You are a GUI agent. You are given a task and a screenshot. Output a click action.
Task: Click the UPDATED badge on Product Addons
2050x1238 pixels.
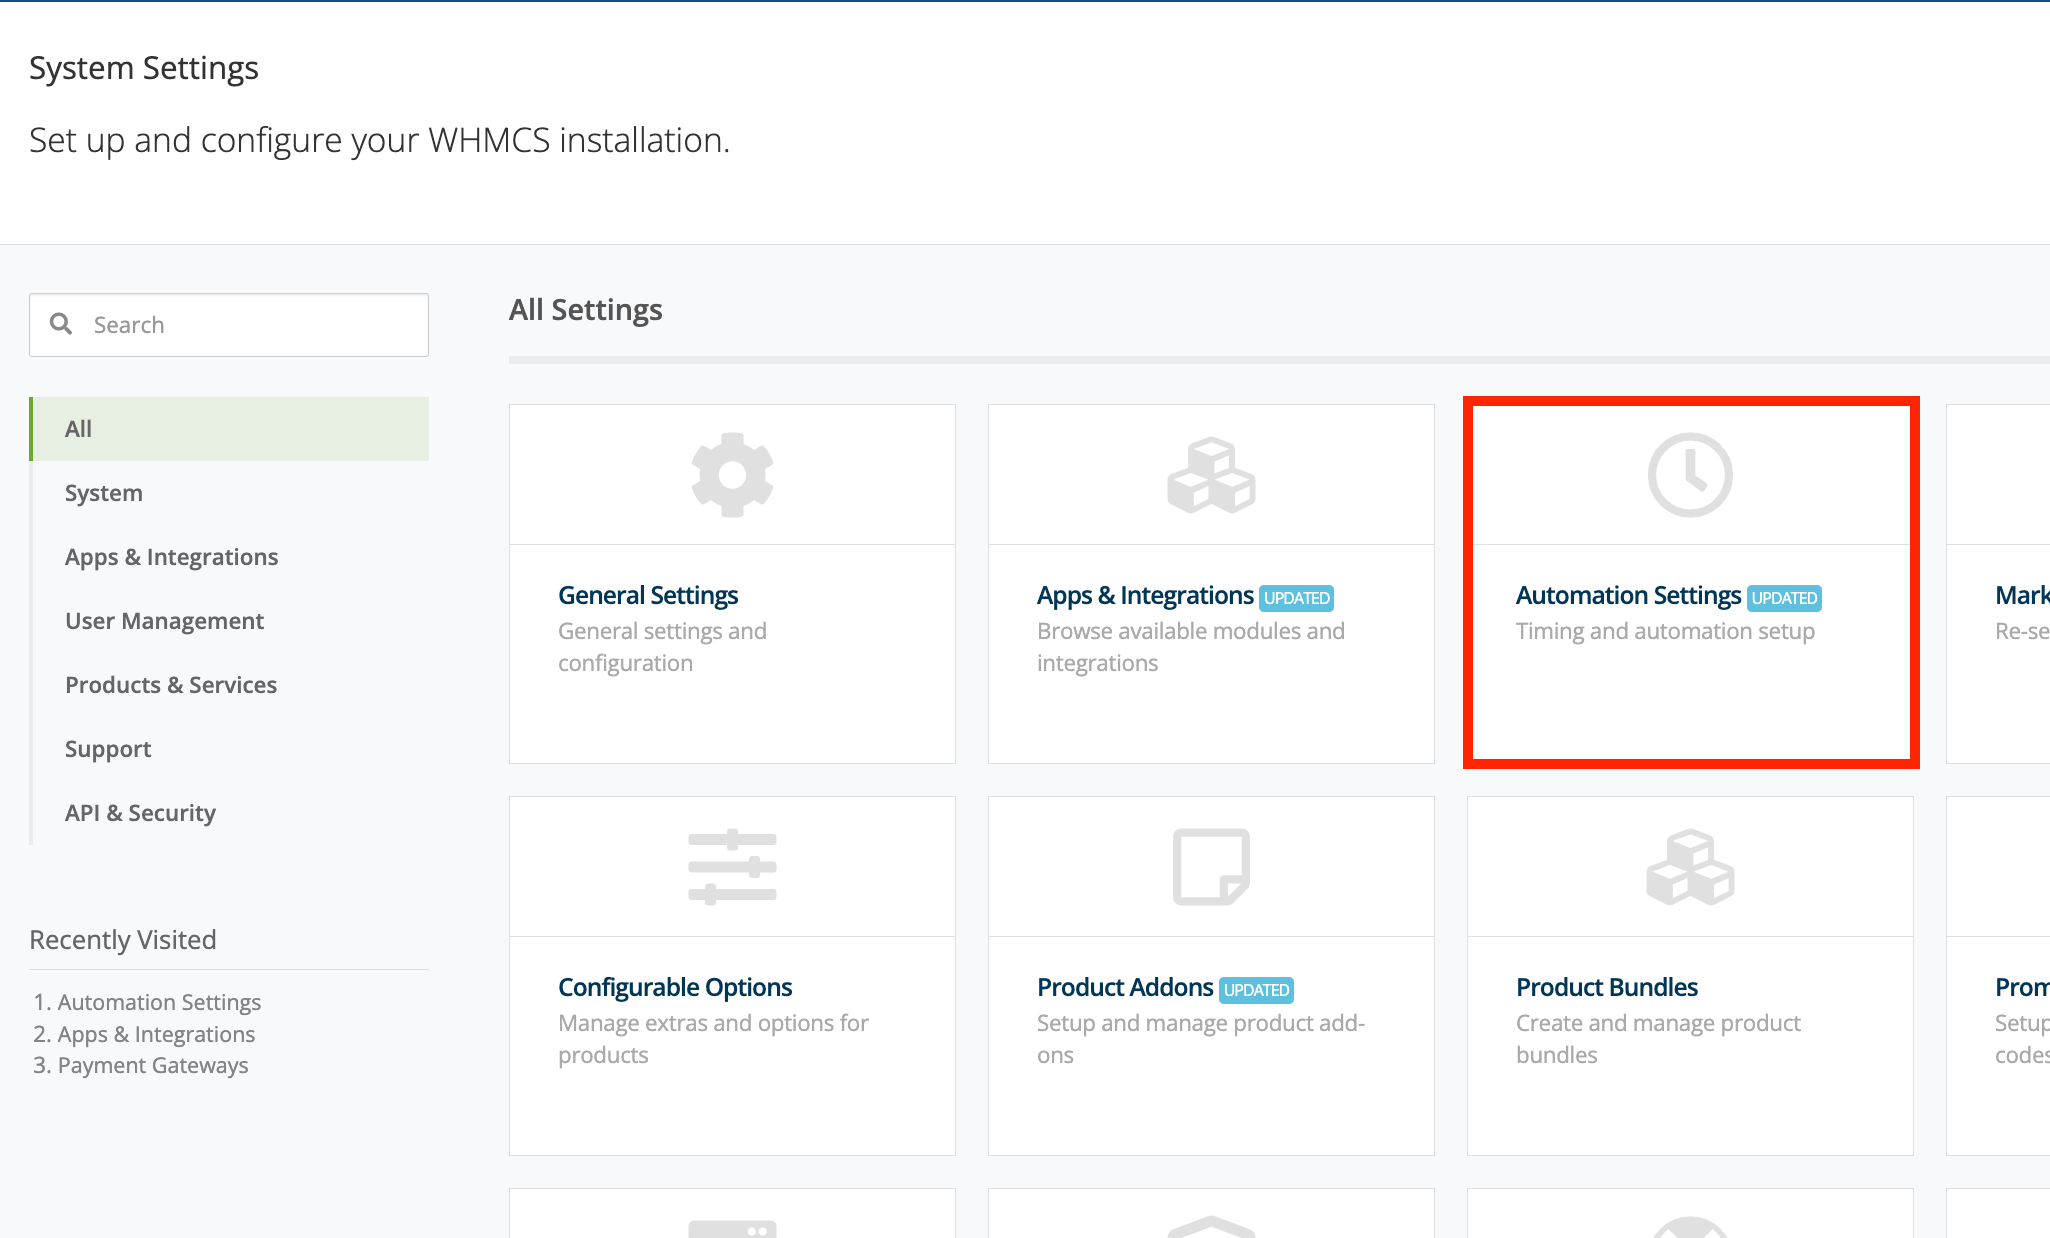1257,990
